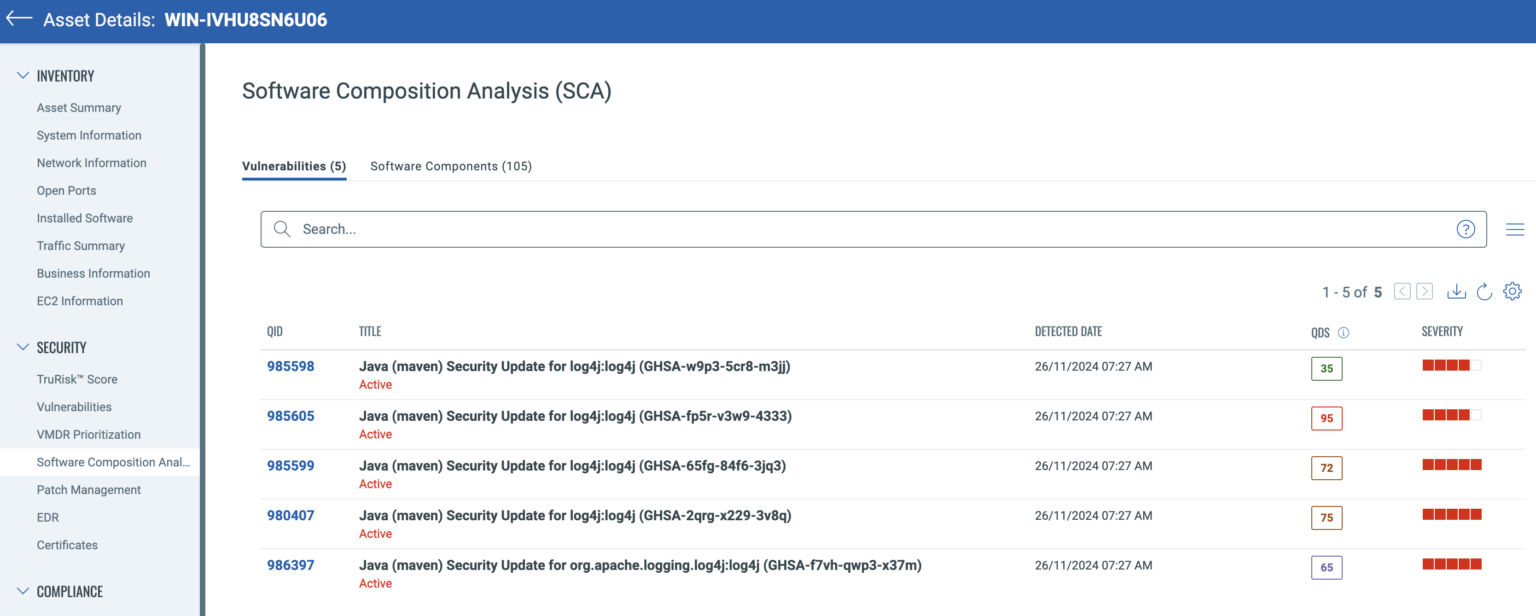Expand the COMPLIANCE section
The height and width of the screenshot is (616, 1536).
(x=22, y=591)
